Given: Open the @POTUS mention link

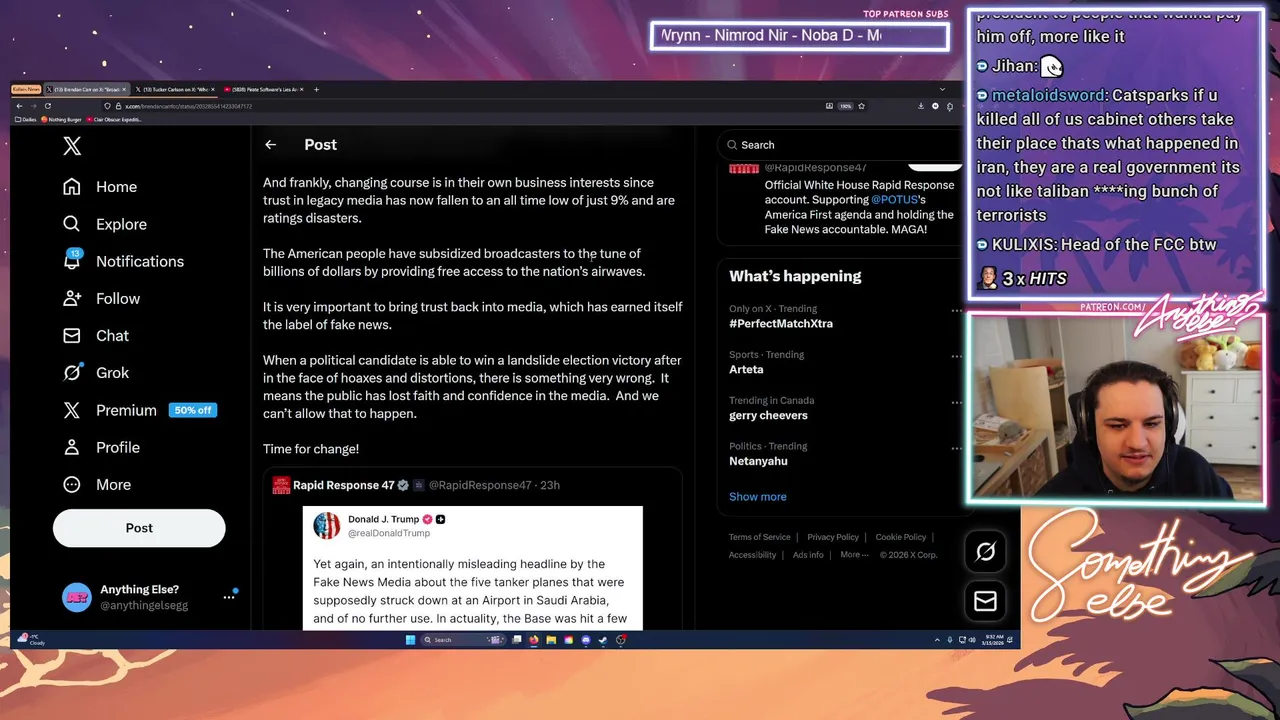Looking at the screenshot, I should click(894, 200).
